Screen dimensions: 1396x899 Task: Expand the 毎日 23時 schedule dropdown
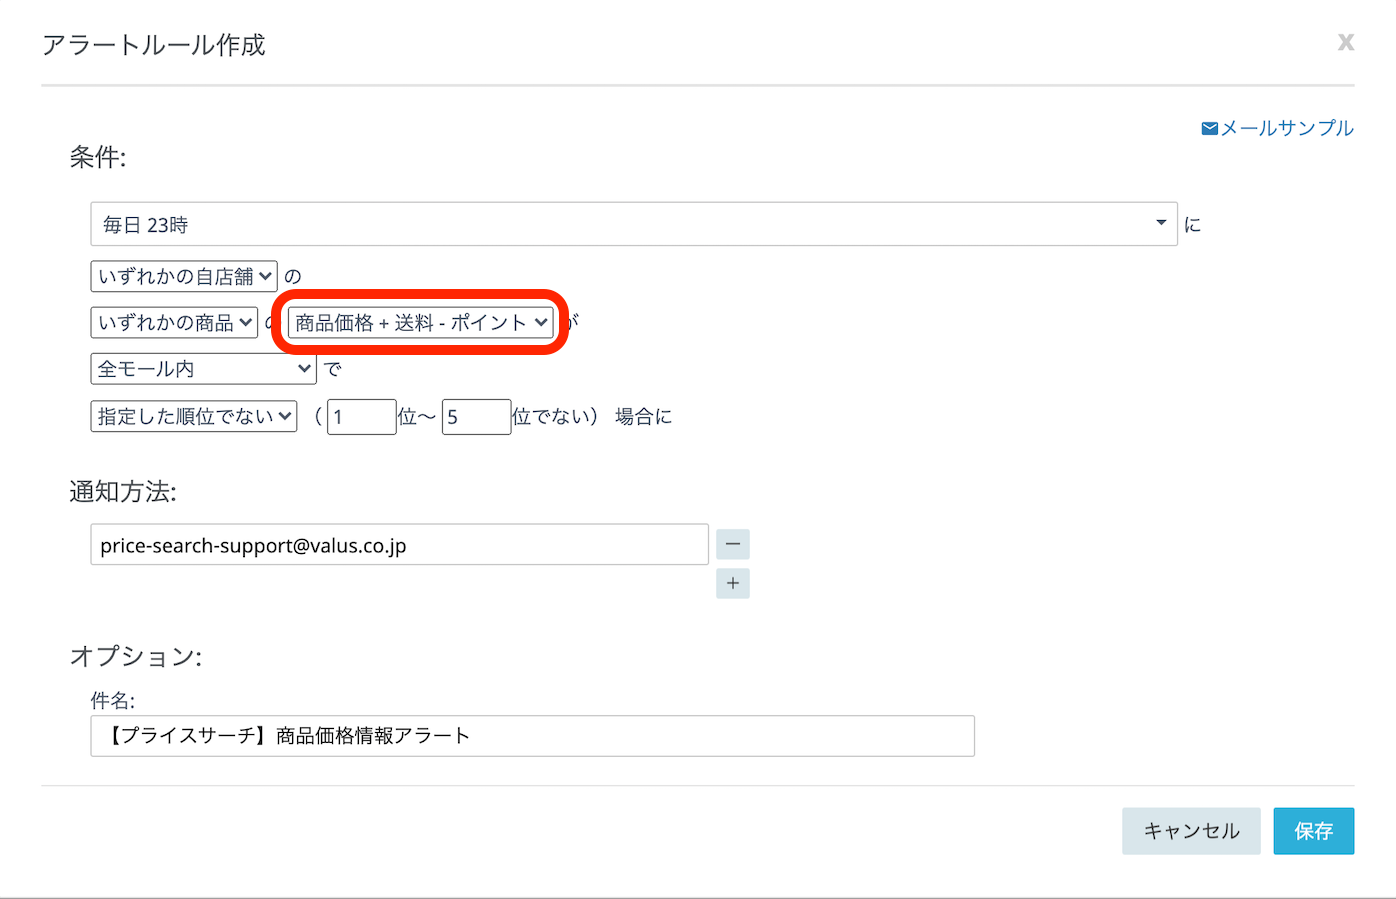(x=633, y=224)
